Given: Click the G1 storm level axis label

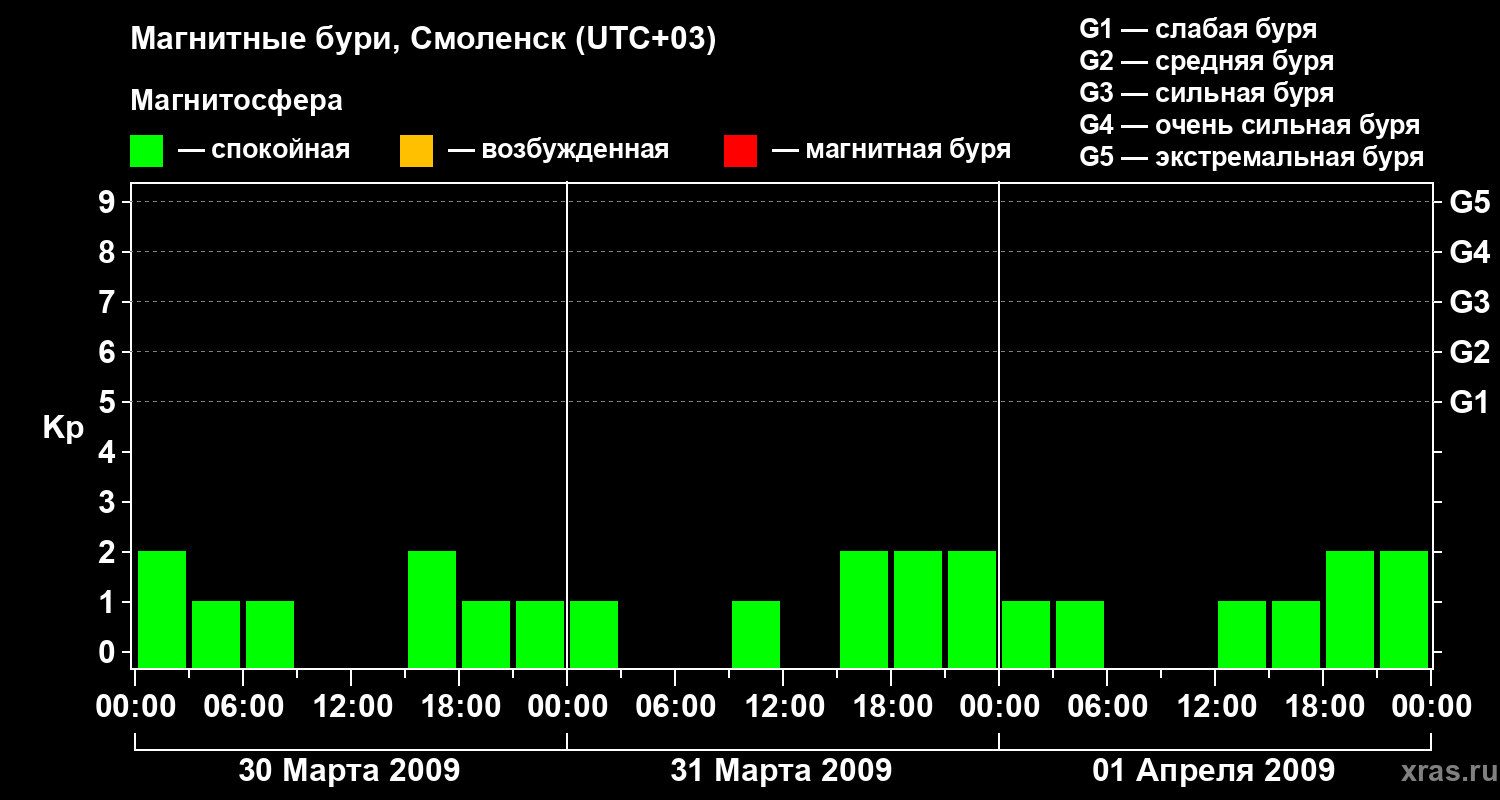Looking at the screenshot, I should pyautogui.click(x=1469, y=402).
